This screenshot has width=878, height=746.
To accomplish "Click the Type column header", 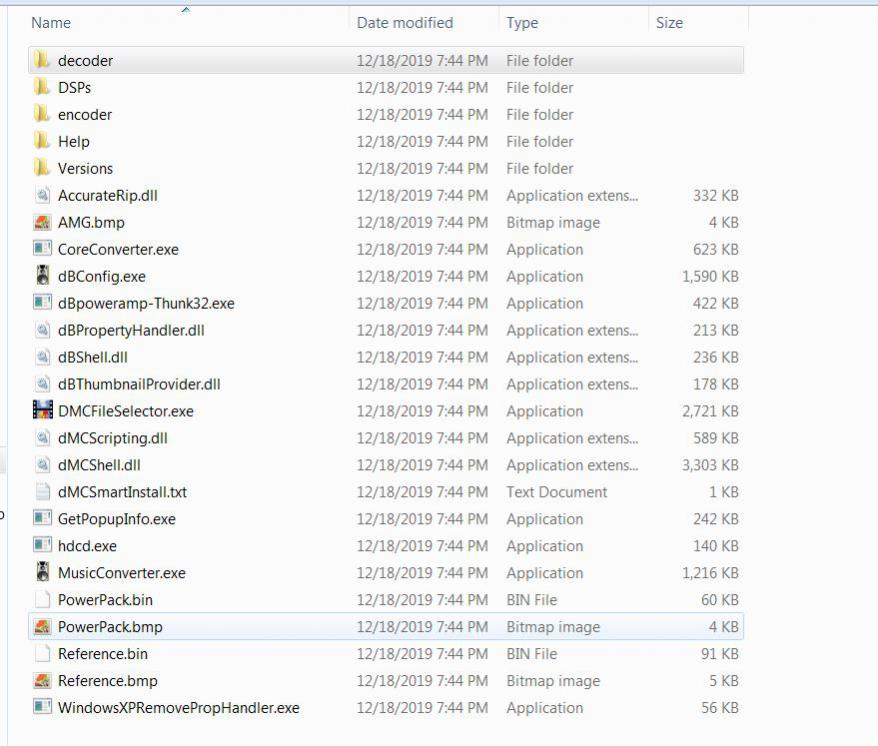I will (x=522, y=22).
